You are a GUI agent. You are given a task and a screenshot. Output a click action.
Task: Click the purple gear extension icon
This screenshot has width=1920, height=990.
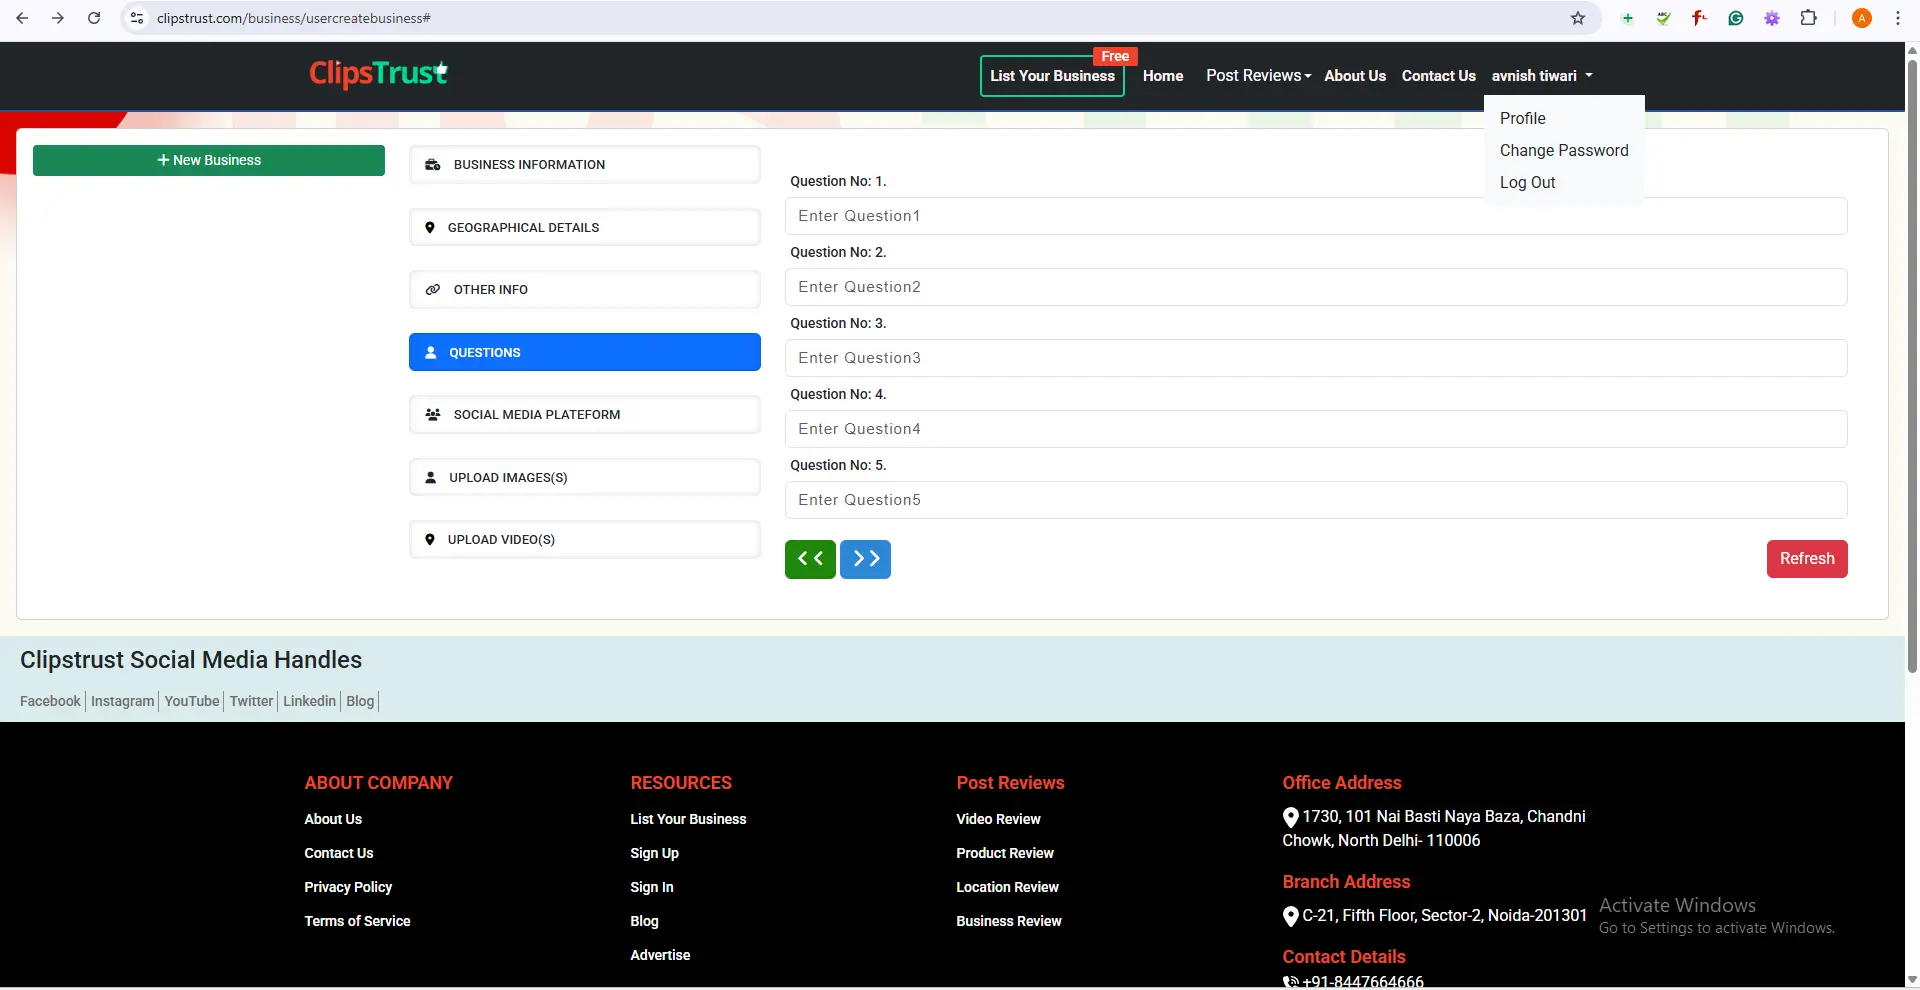(1772, 18)
